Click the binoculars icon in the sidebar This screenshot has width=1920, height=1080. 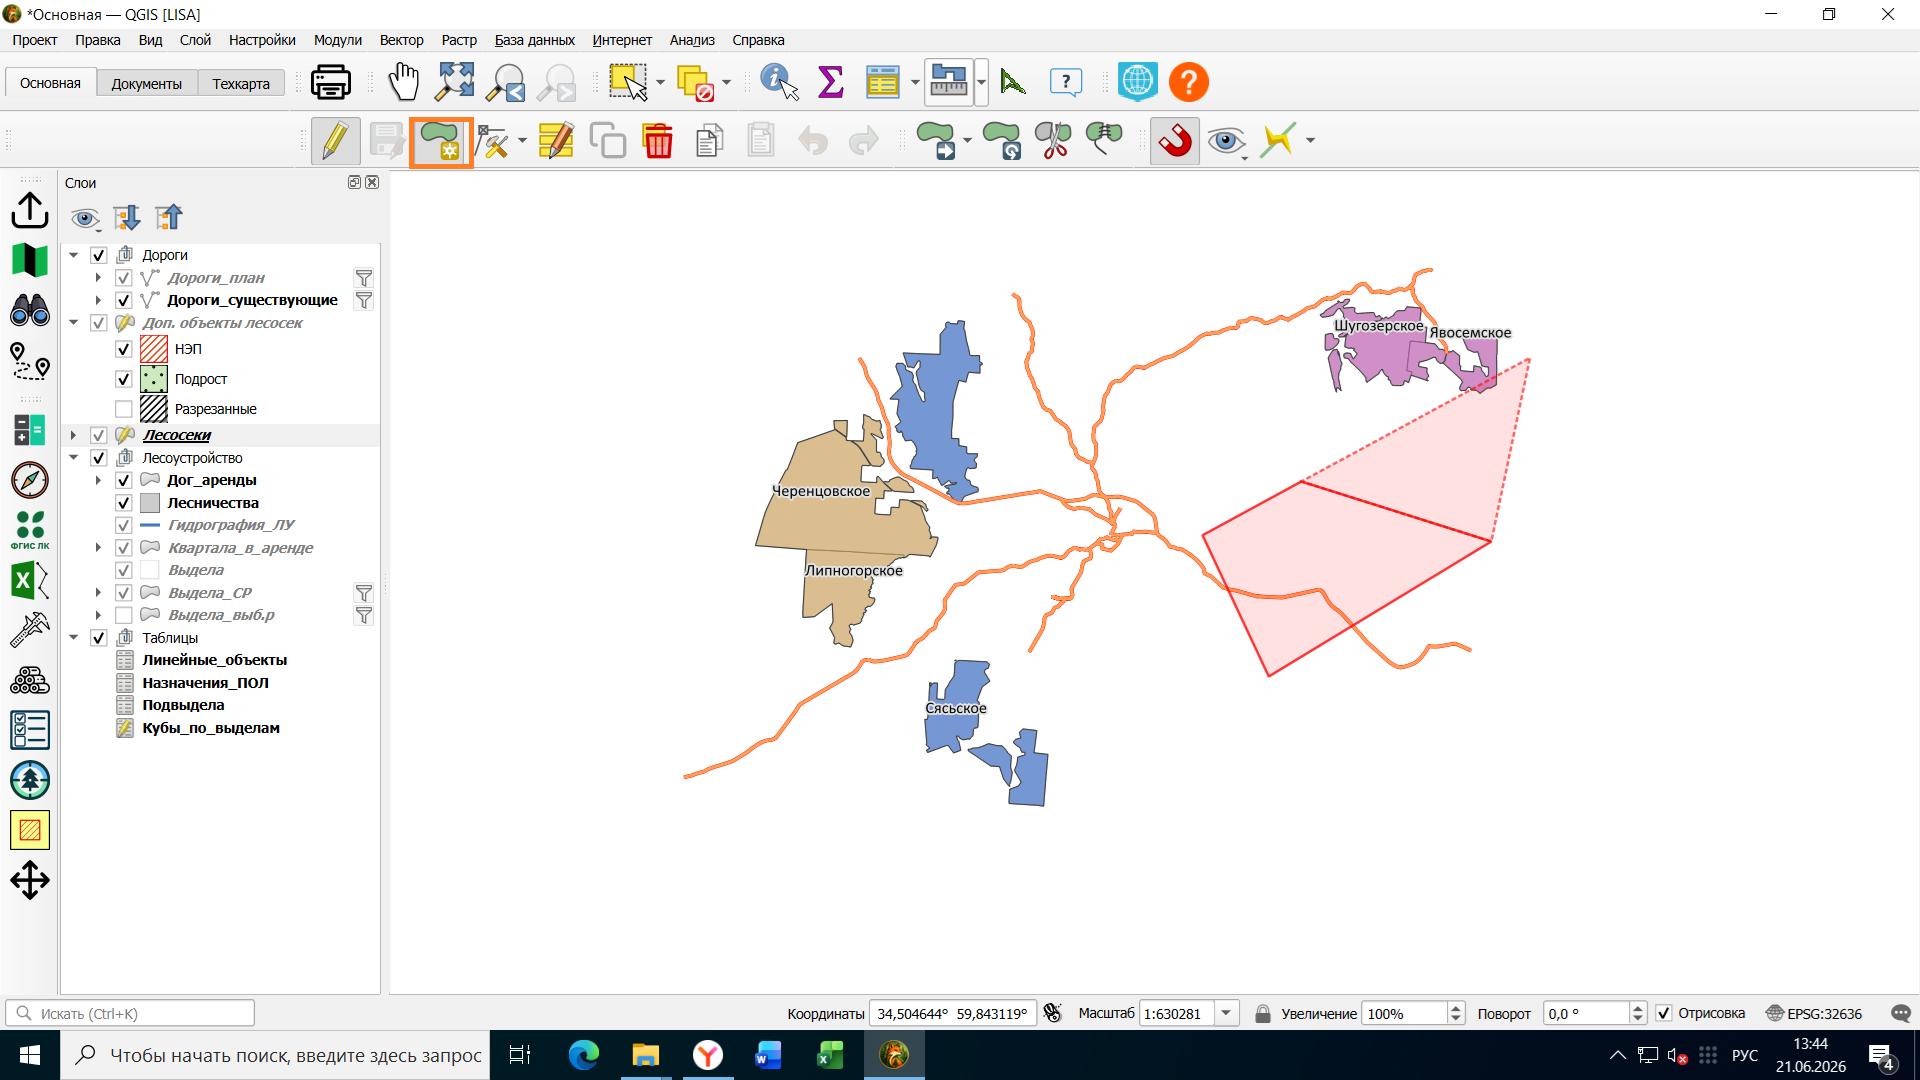click(30, 310)
